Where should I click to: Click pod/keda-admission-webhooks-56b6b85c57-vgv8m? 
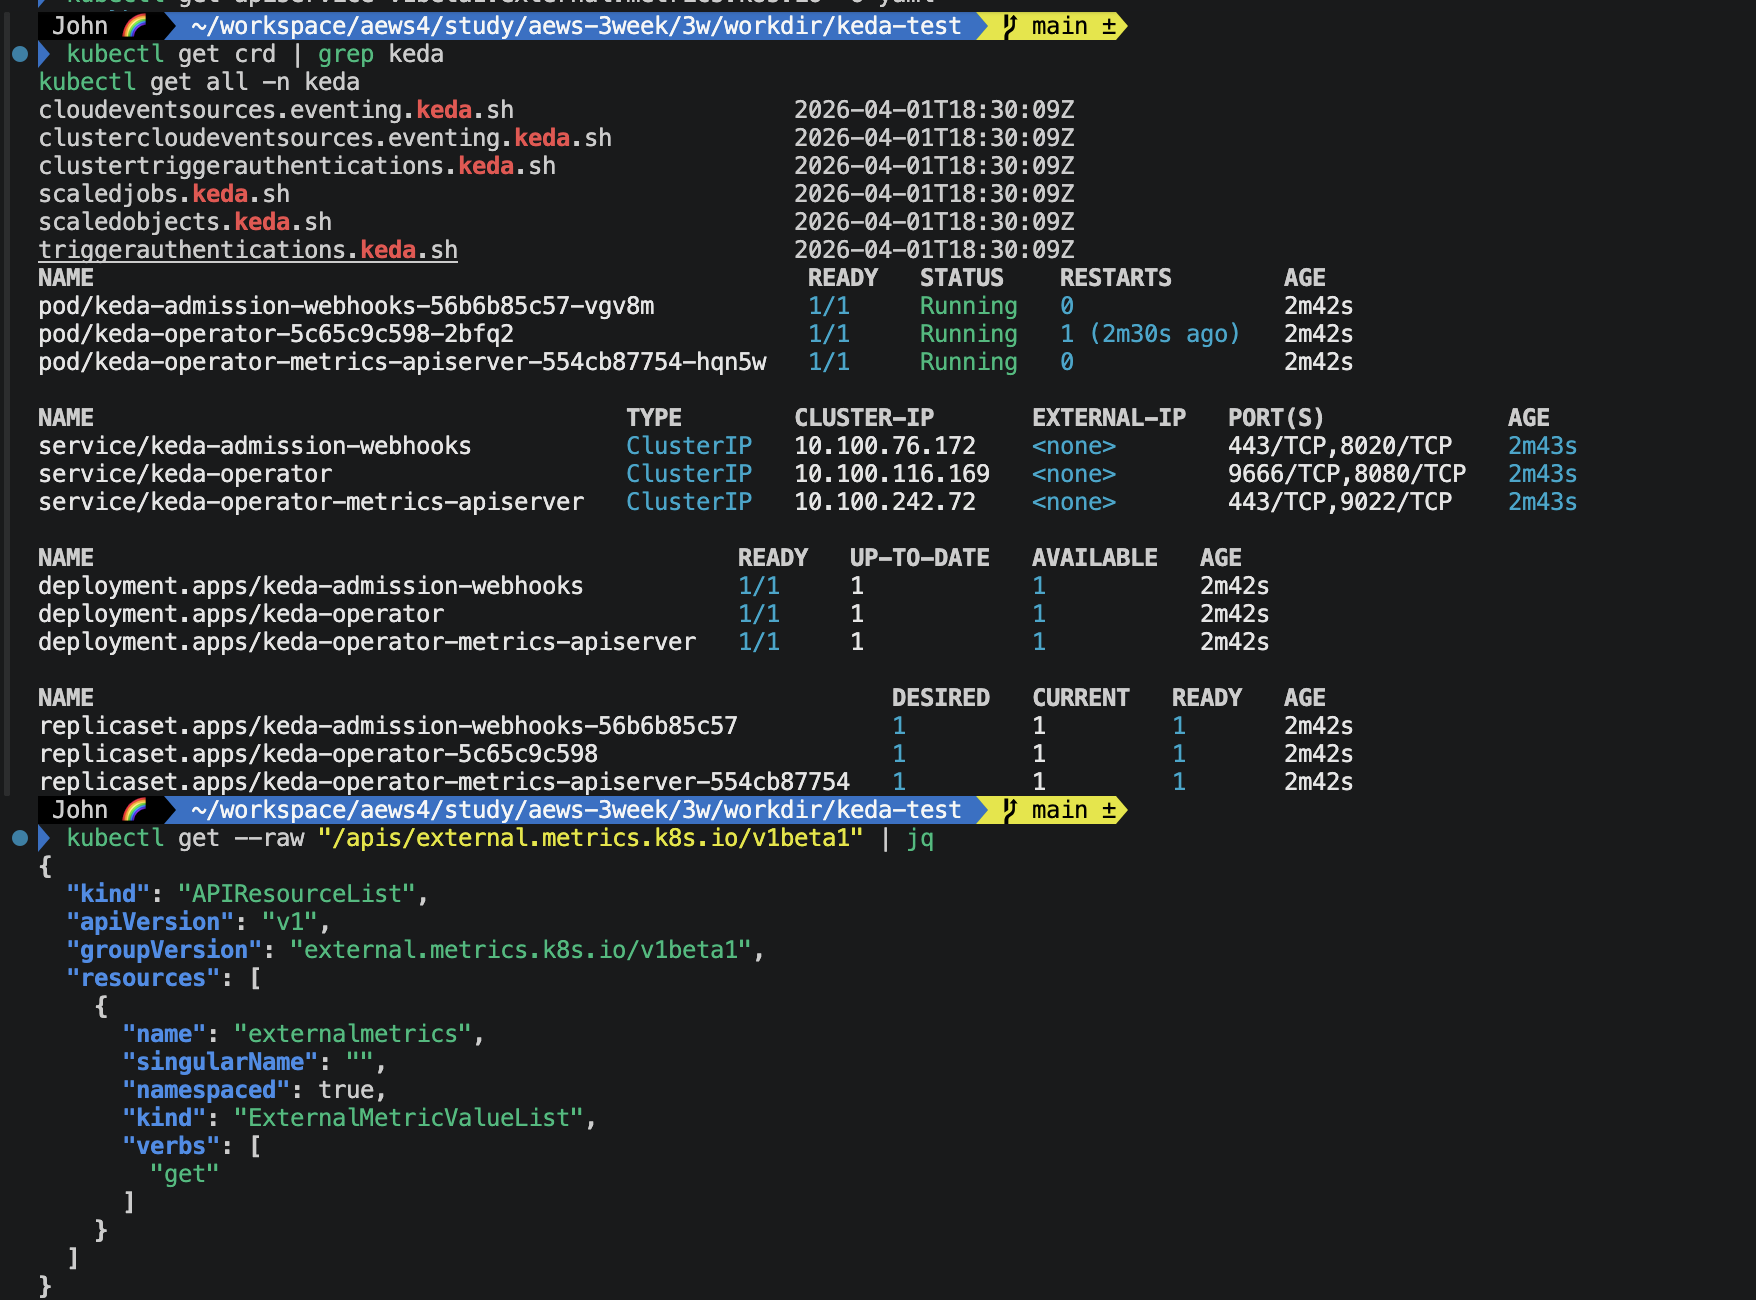tap(346, 306)
